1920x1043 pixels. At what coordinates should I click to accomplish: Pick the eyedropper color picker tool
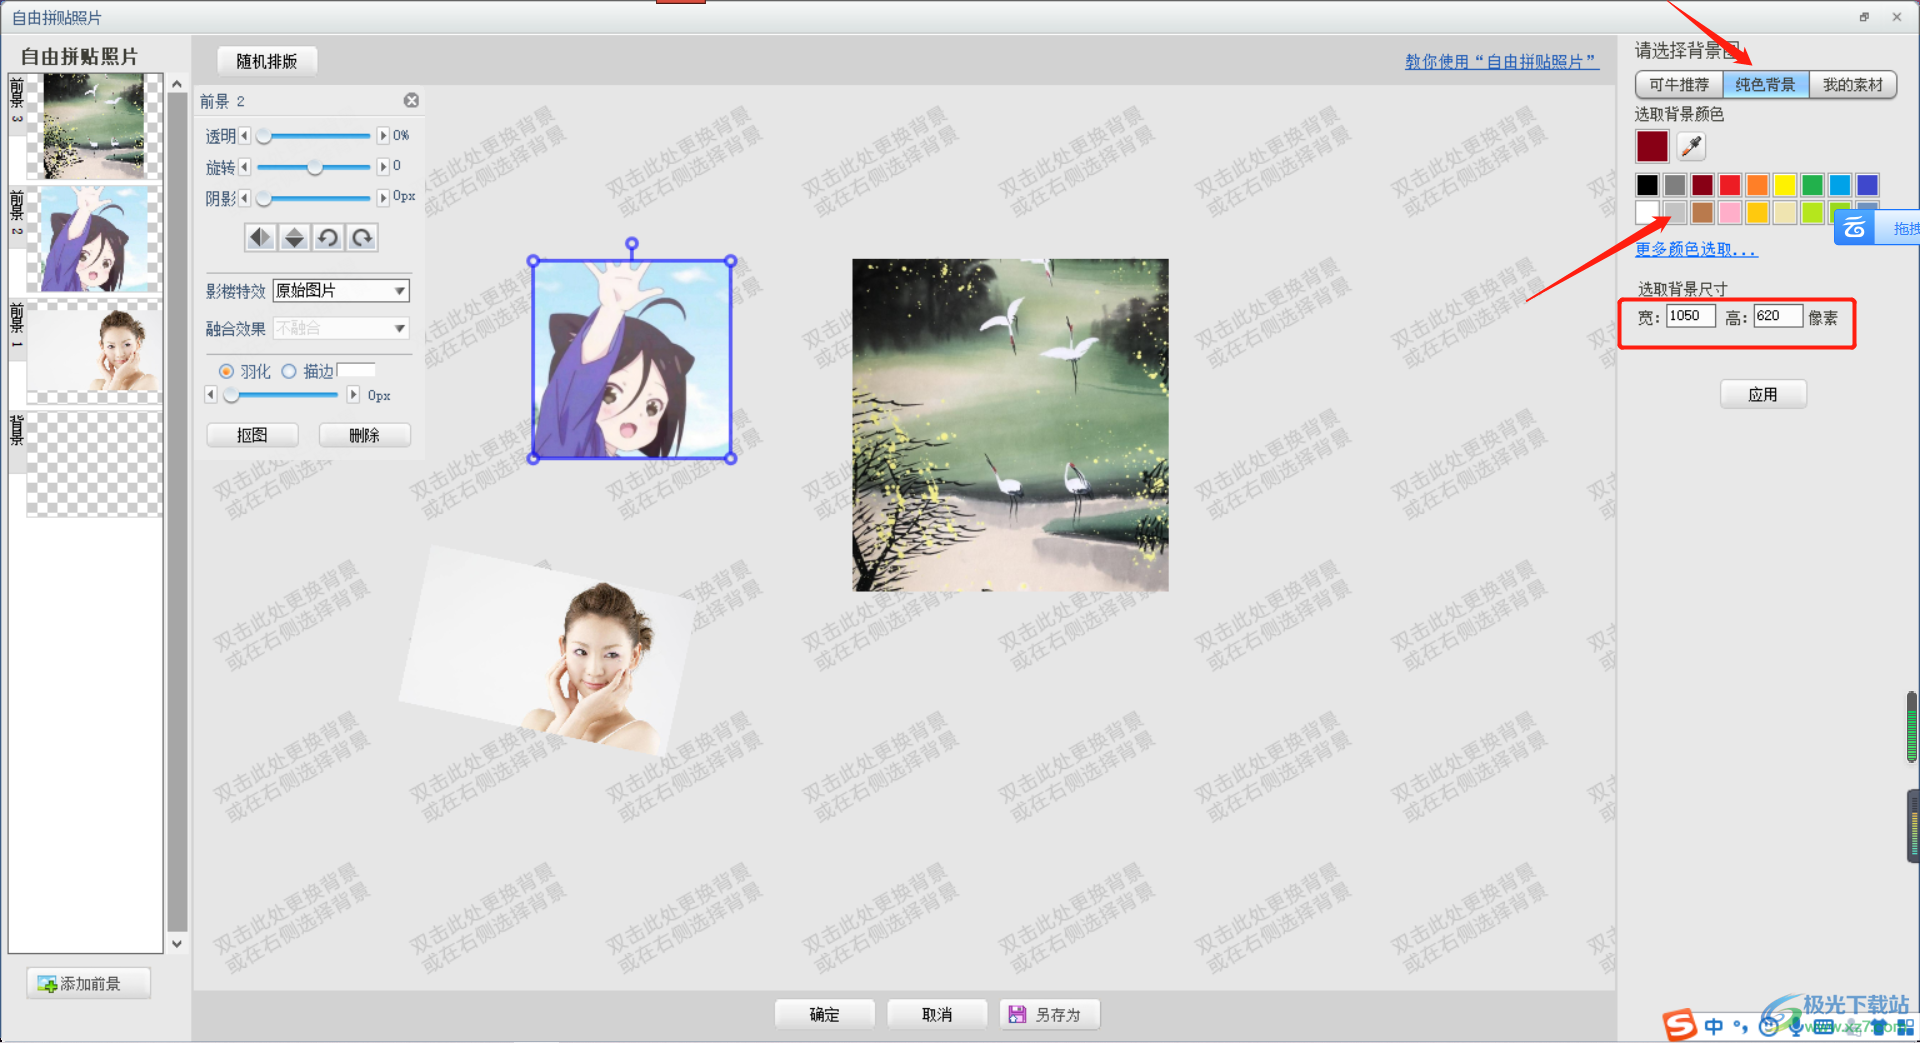click(x=1691, y=146)
